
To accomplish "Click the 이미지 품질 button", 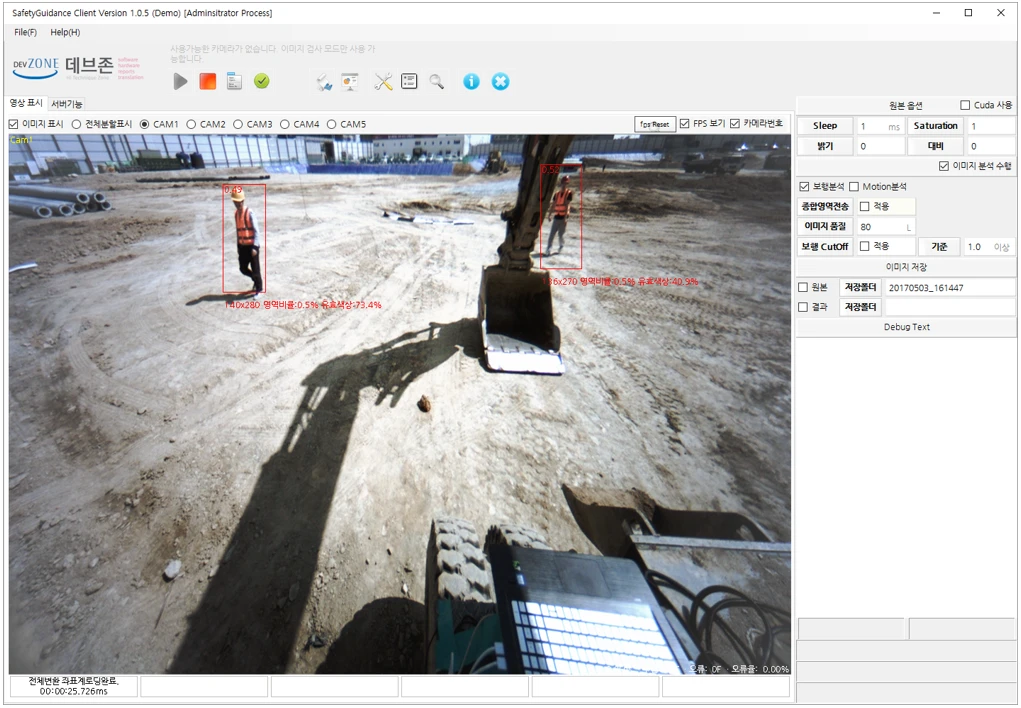I will 825,226.
